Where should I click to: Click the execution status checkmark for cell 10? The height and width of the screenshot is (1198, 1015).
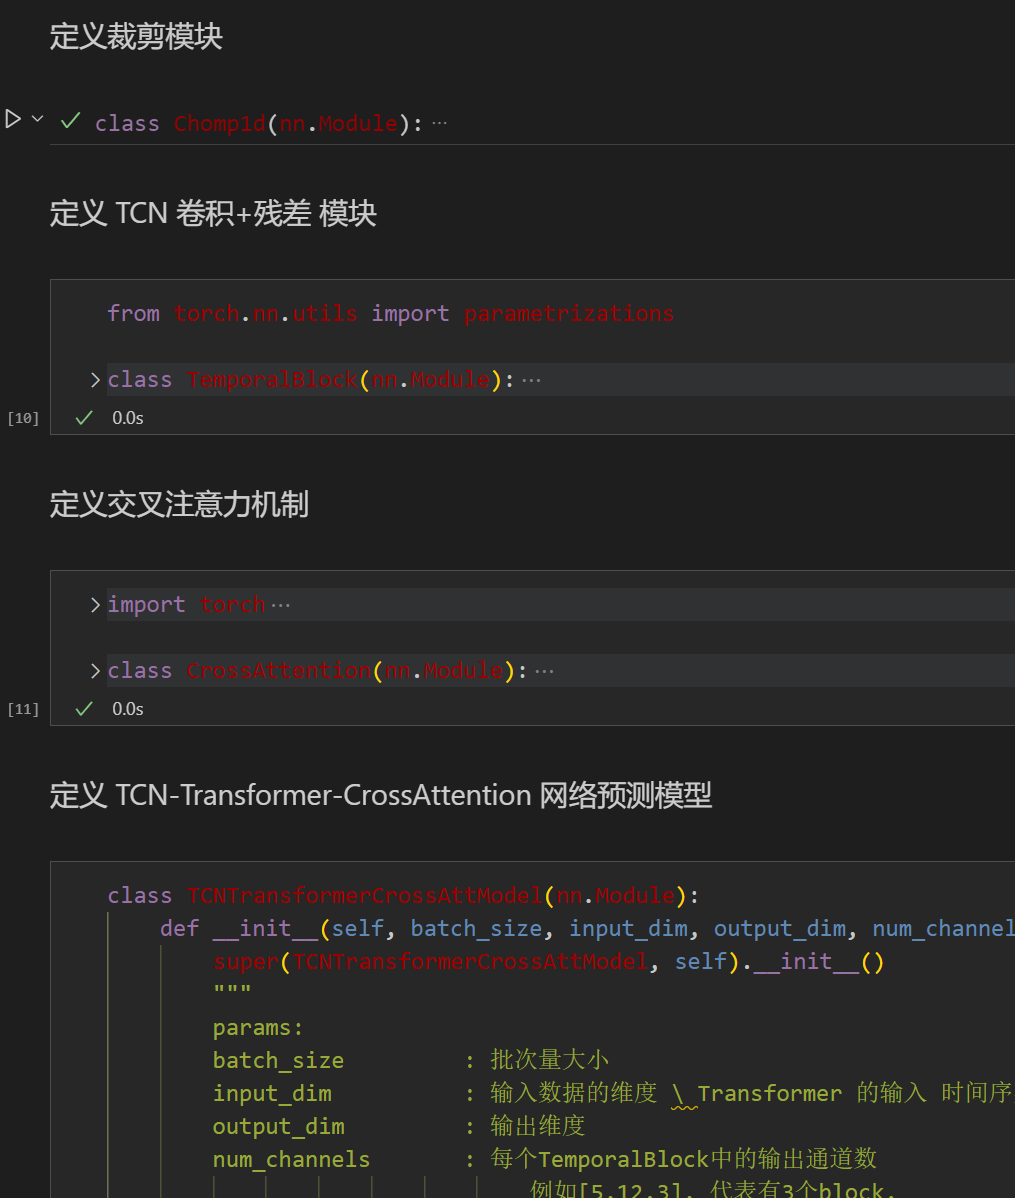(x=84, y=418)
